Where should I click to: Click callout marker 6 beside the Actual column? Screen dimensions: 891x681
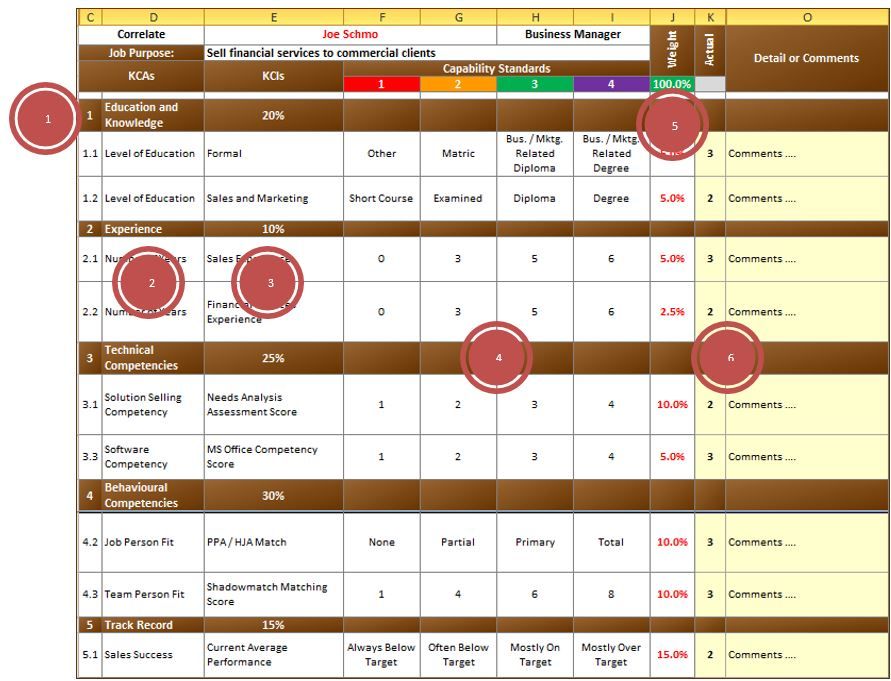click(731, 356)
